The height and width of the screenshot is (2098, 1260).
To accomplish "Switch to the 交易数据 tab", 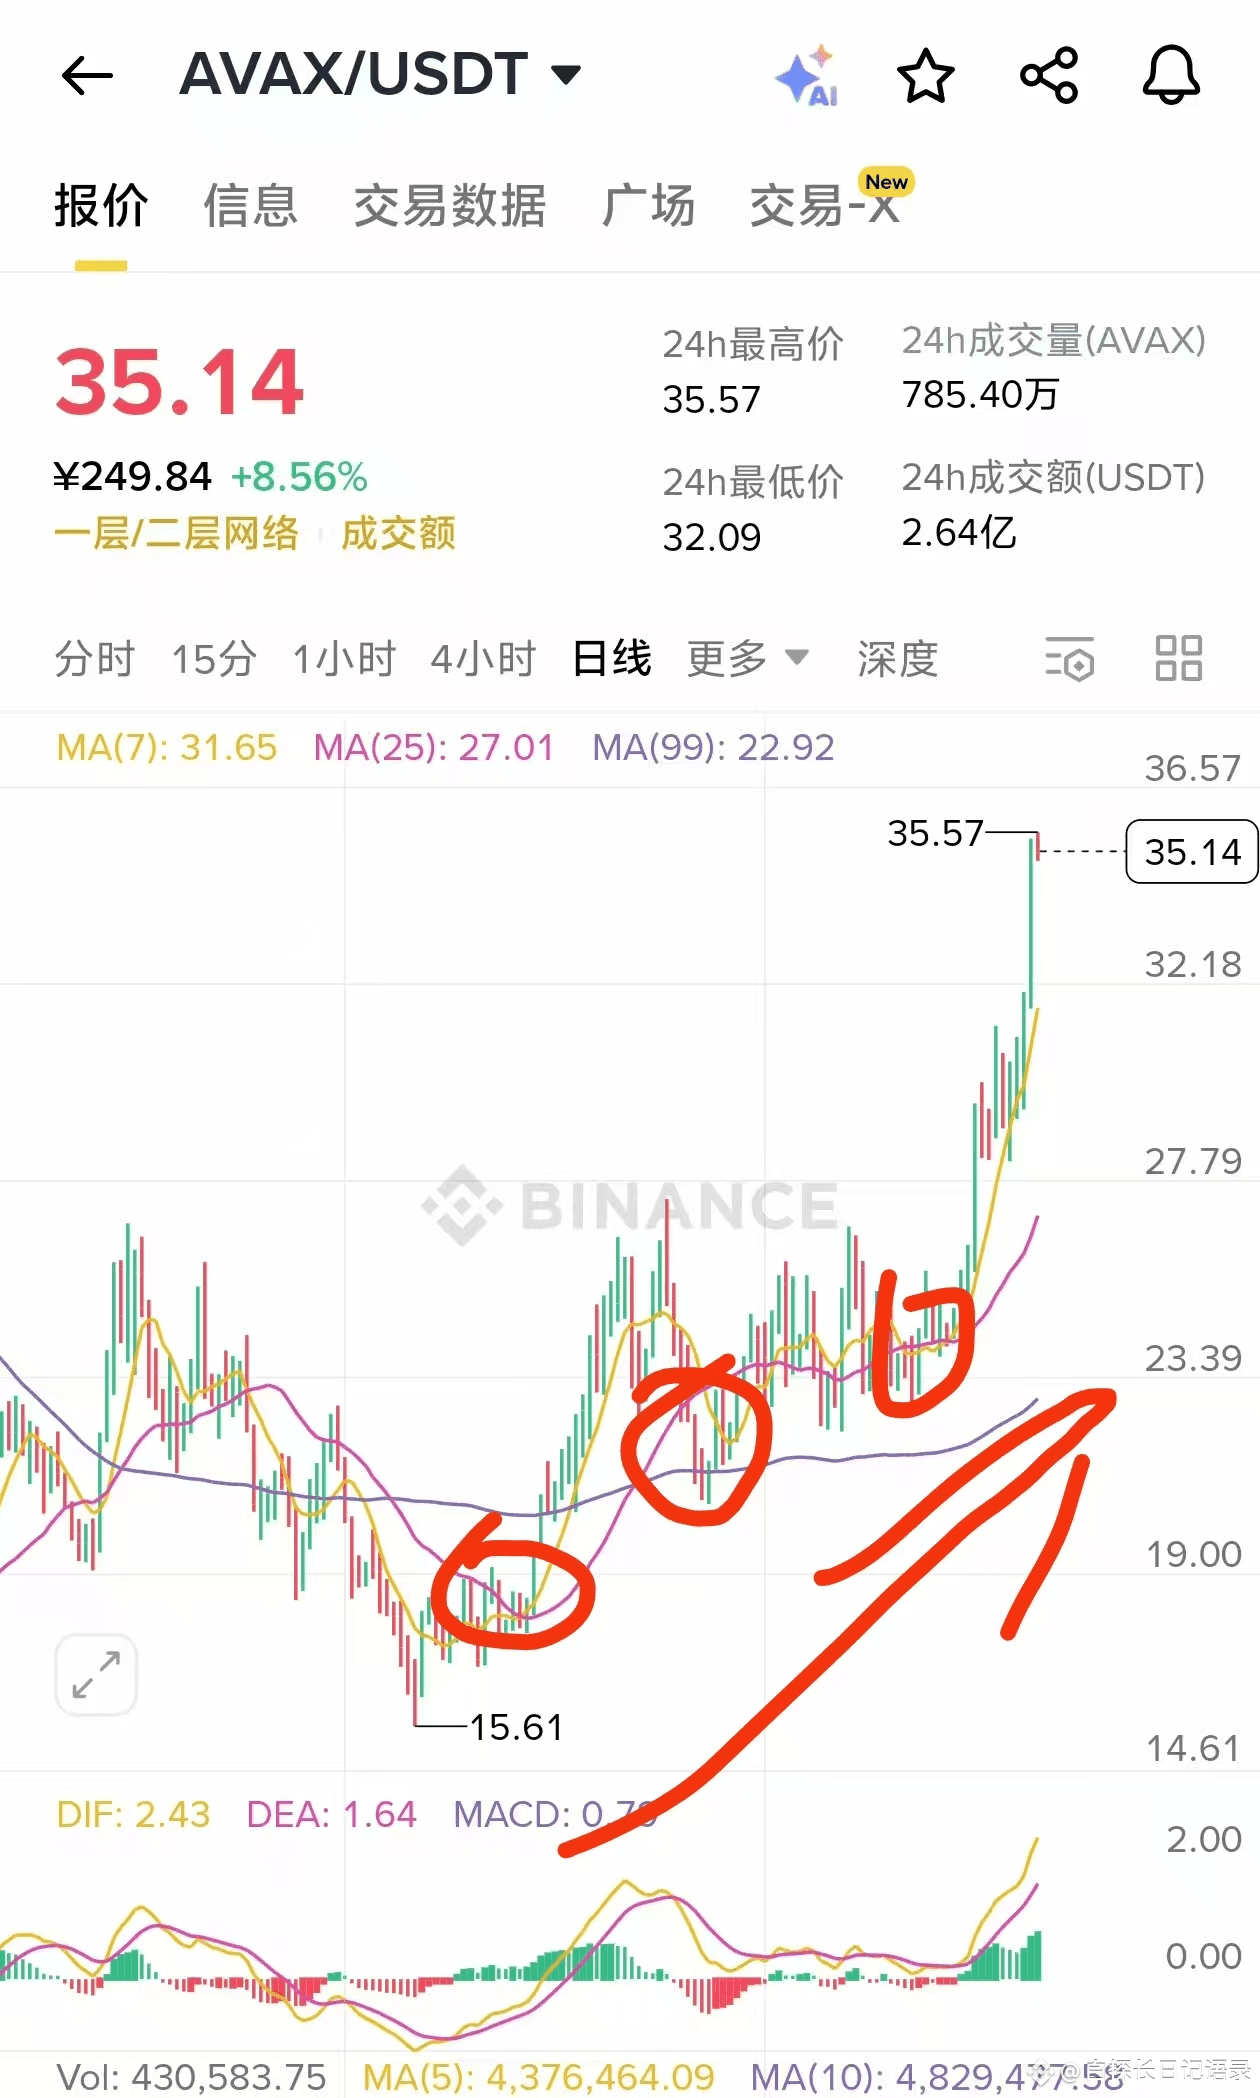I will 450,206.
